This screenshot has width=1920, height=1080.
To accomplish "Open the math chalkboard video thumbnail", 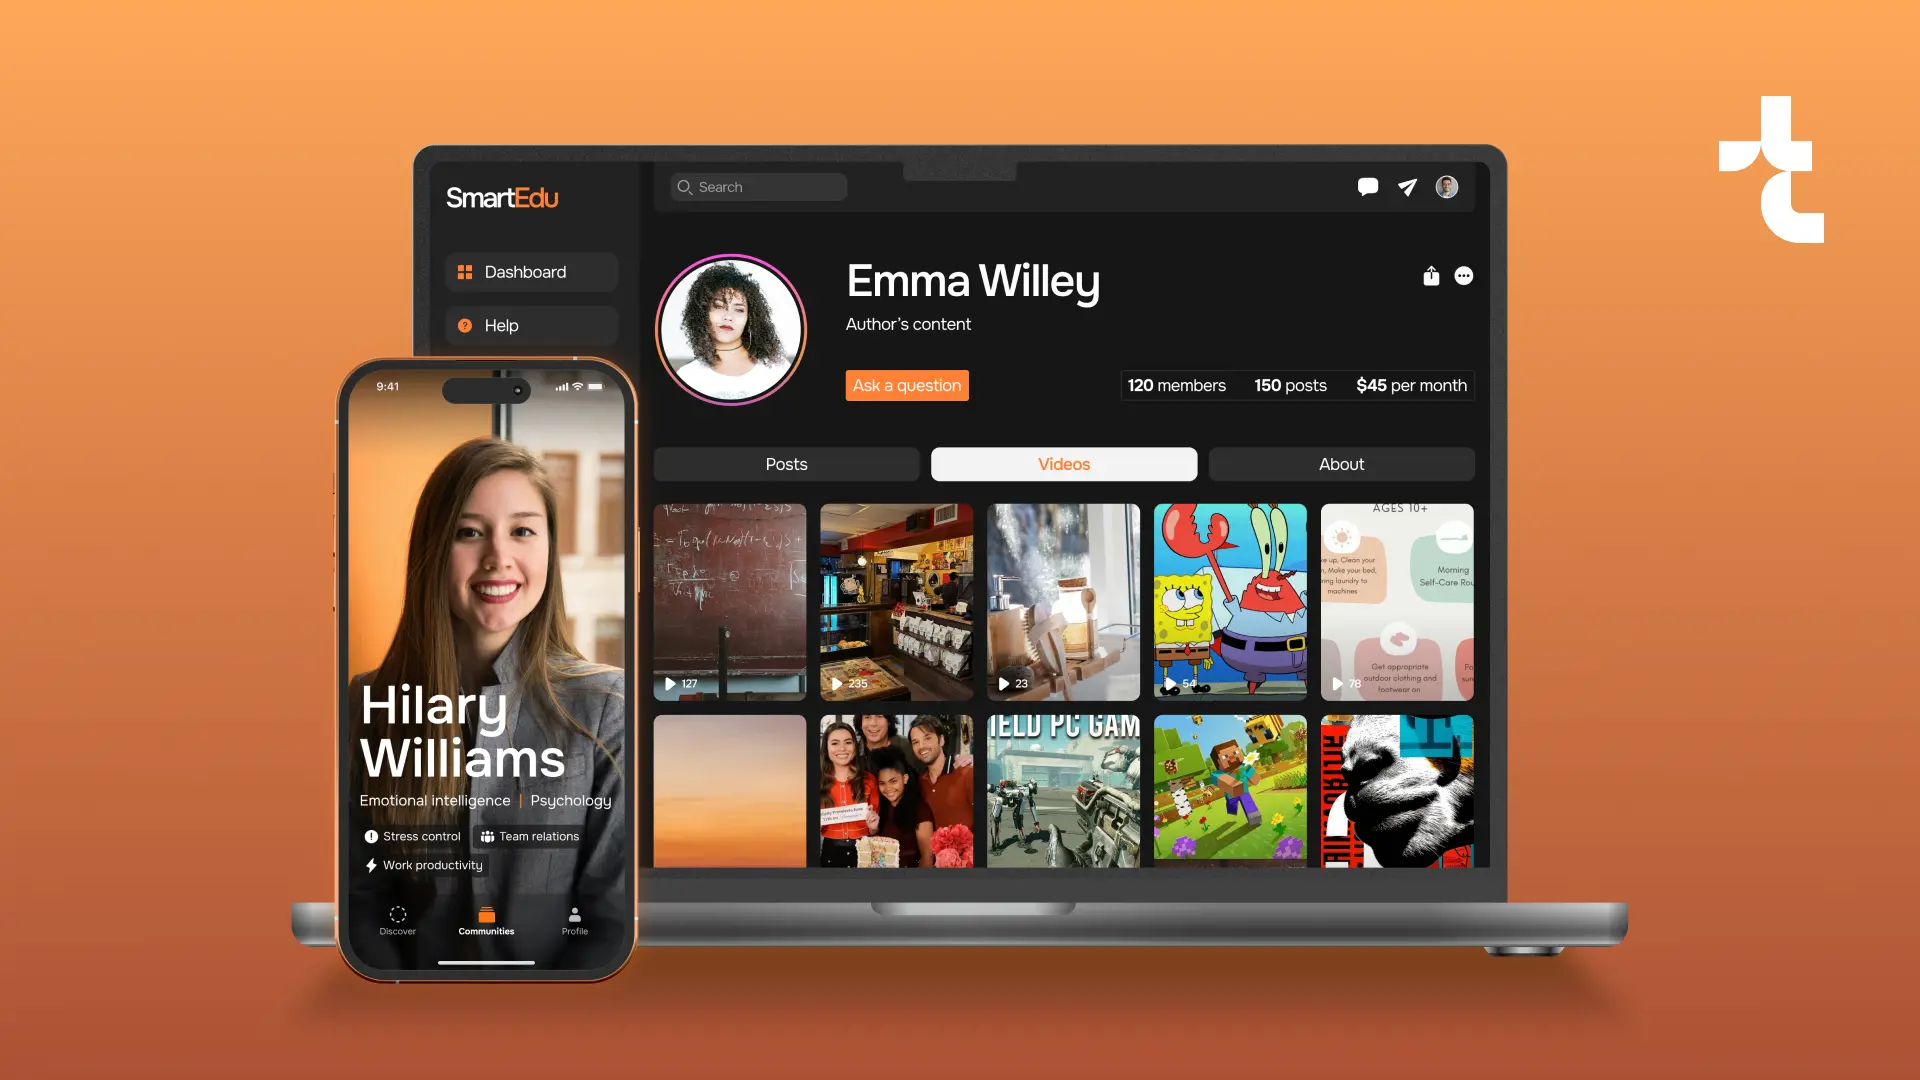I will (x=729, y=601).
